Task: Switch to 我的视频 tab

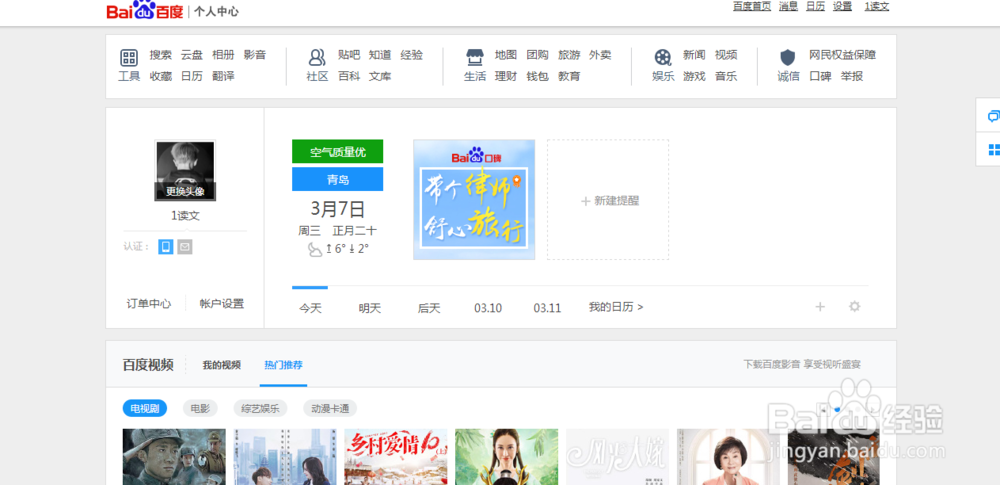Action: (222, 365)
